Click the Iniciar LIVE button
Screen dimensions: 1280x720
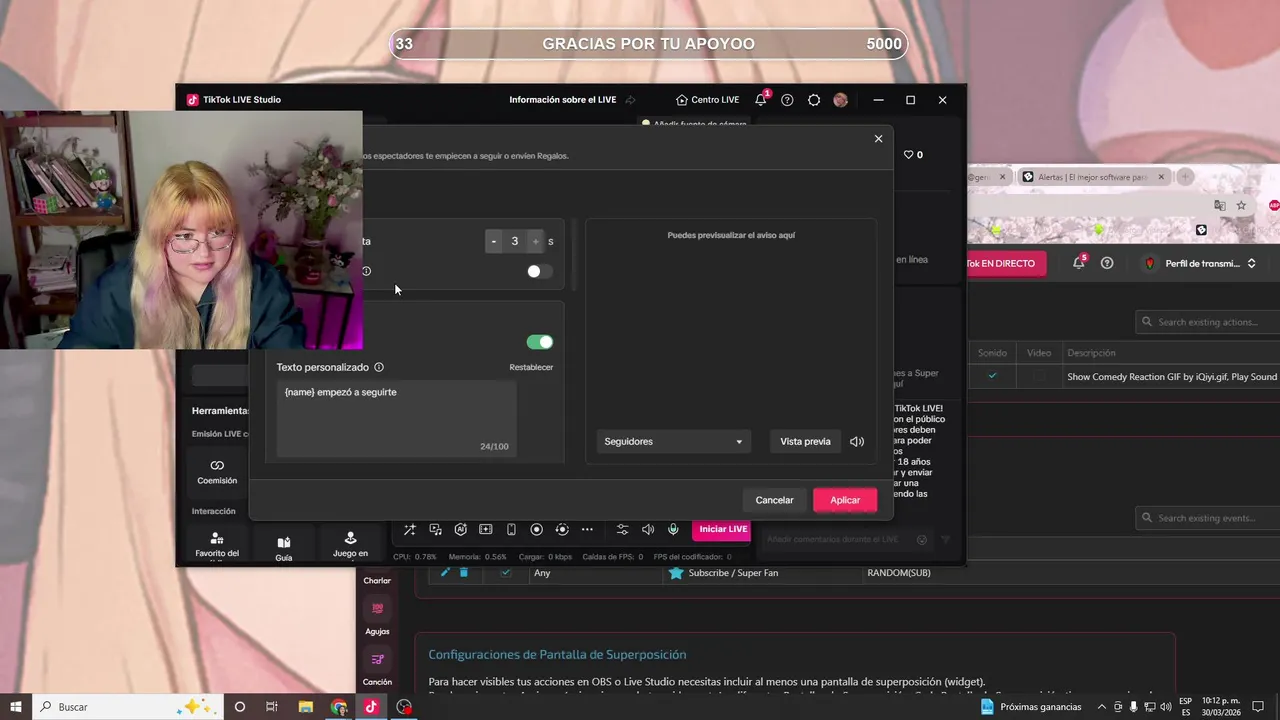click(723, 529)
